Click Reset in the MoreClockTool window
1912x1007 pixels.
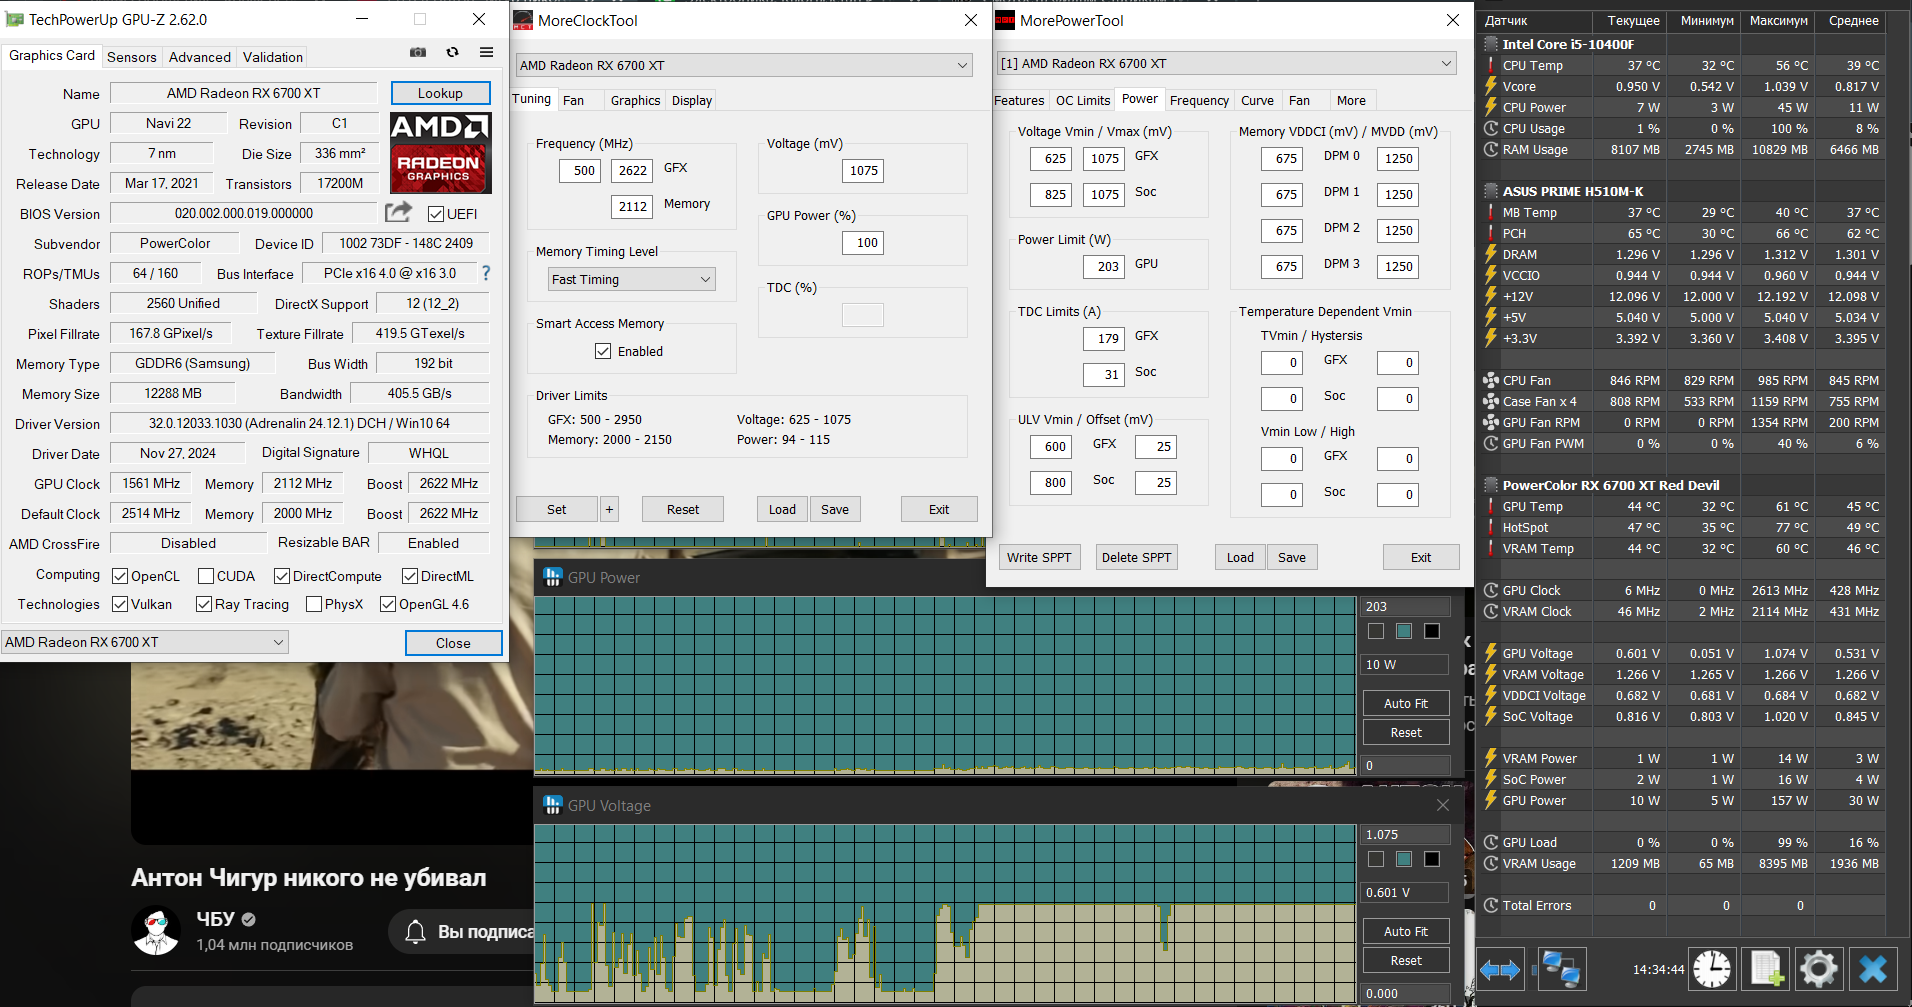coord(683,509)
